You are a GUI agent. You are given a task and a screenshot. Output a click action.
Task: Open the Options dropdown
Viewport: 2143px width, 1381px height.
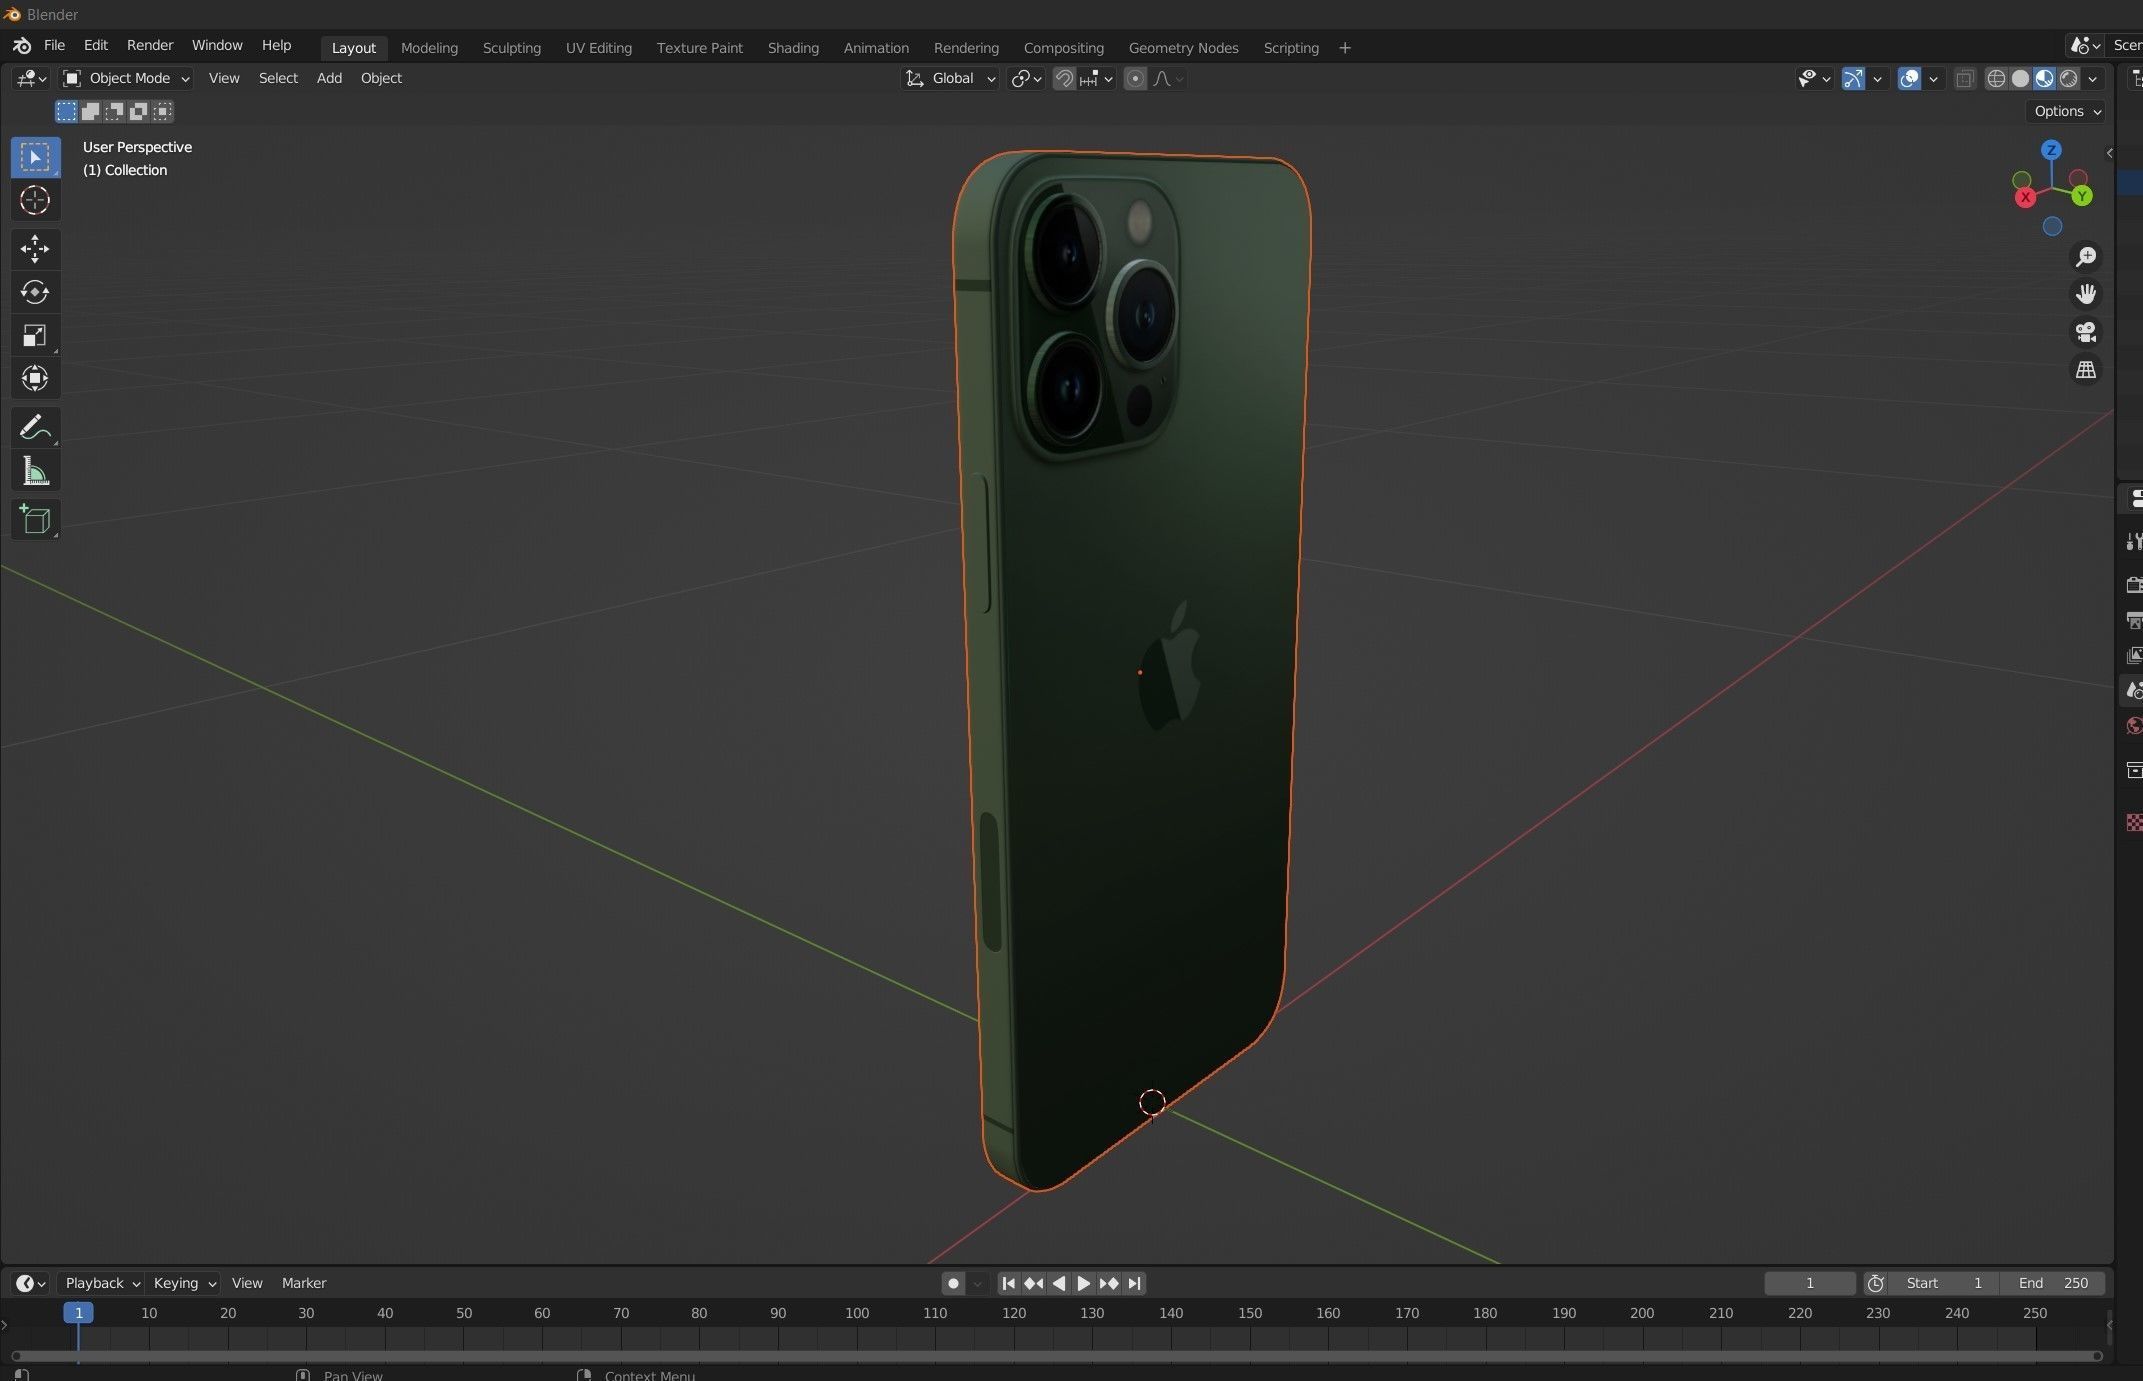[2067, 111]
